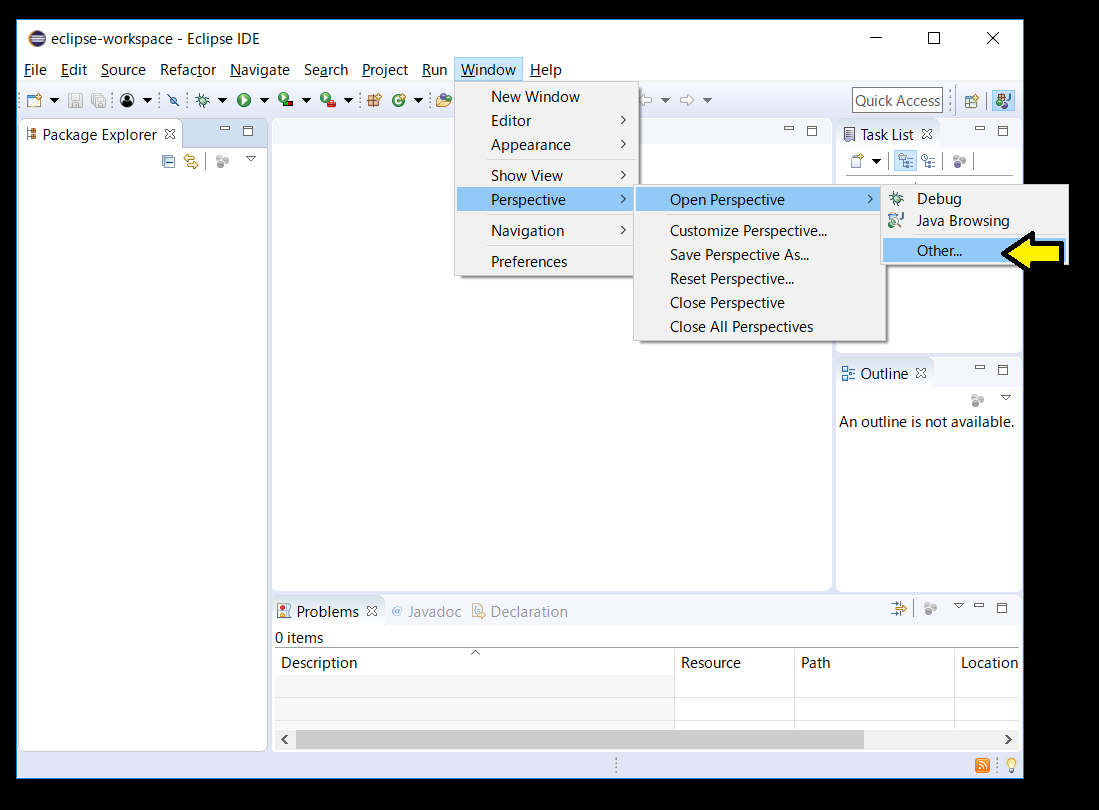The width and height of the screenshot is (1099, 810).
Task: Click the Problems horizontal scrollbar thumb
Action: 580,739
